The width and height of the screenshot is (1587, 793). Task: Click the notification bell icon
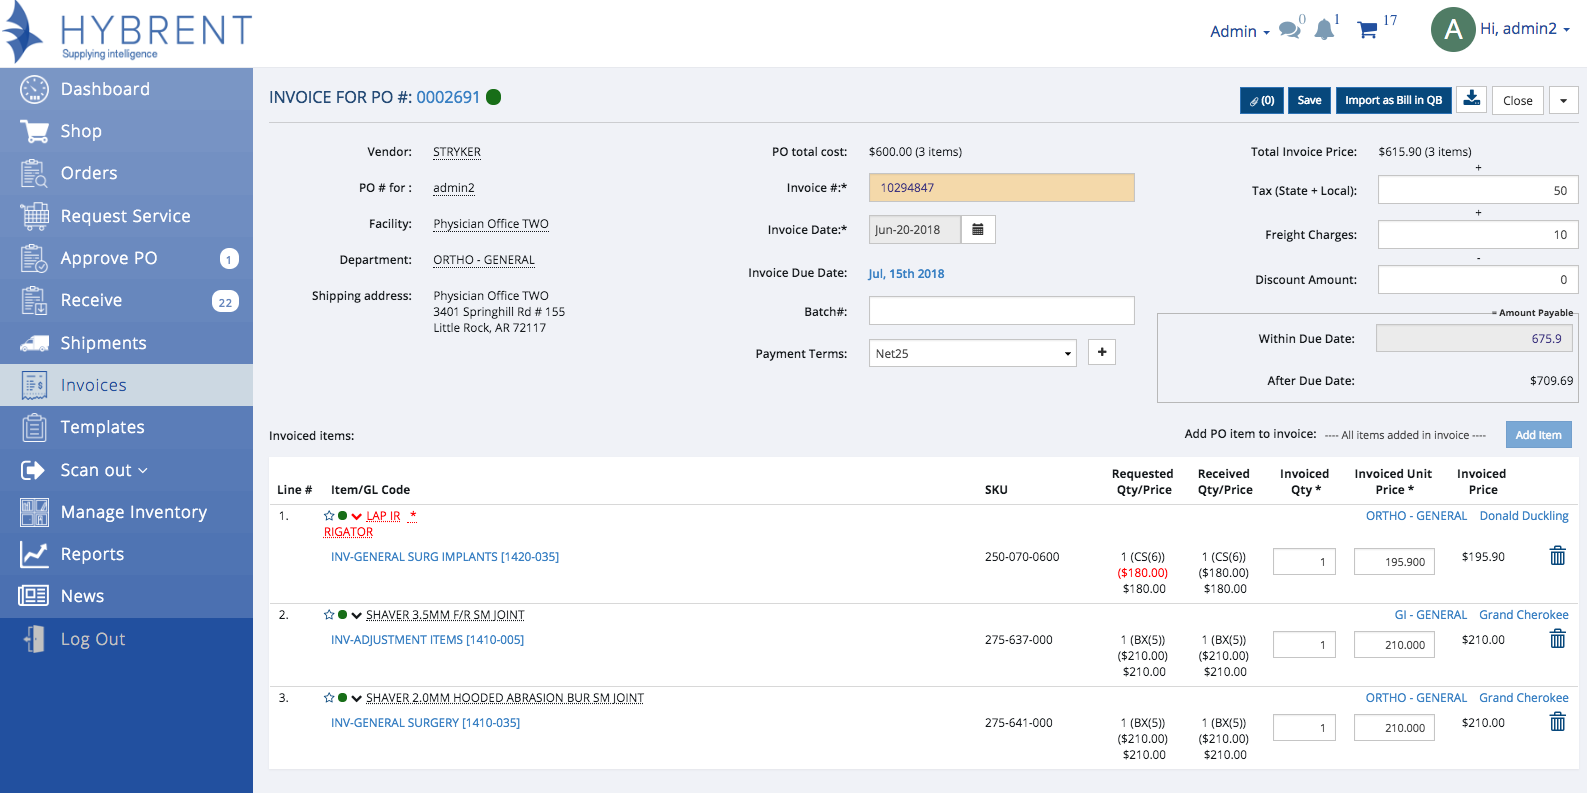1324,30
